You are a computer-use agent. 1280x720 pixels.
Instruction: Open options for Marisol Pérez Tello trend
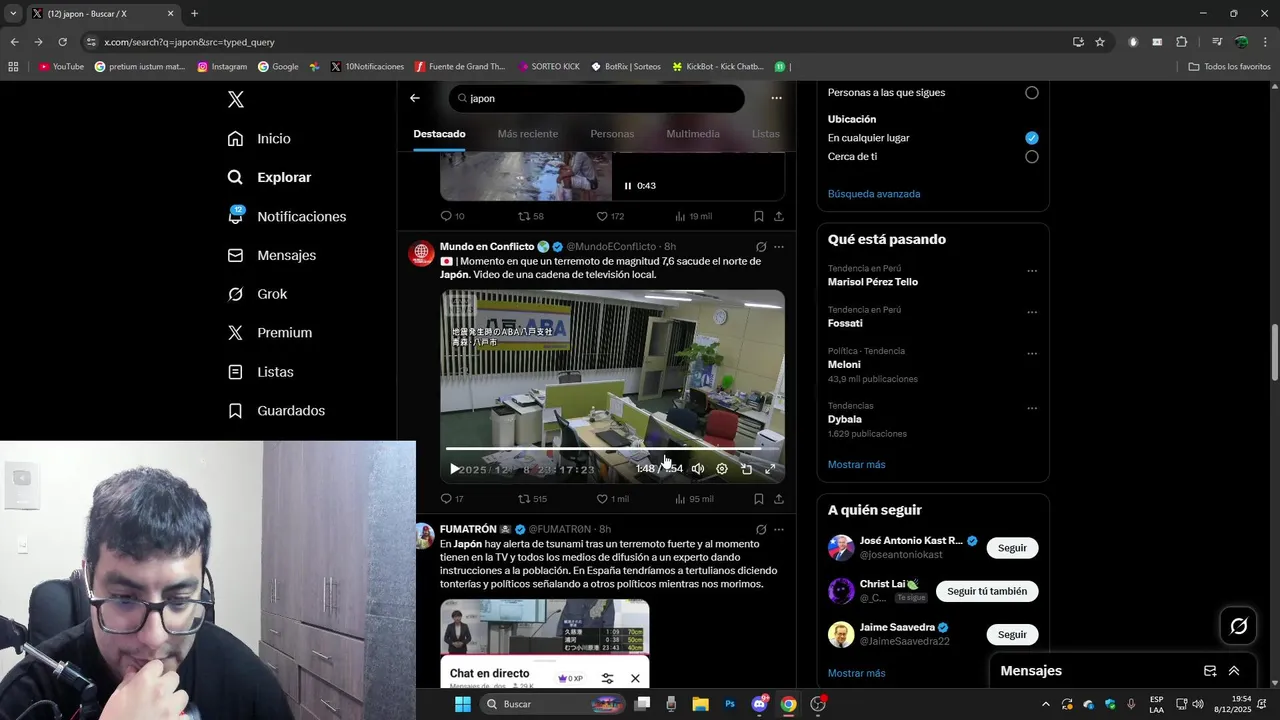click(1032, 271)
